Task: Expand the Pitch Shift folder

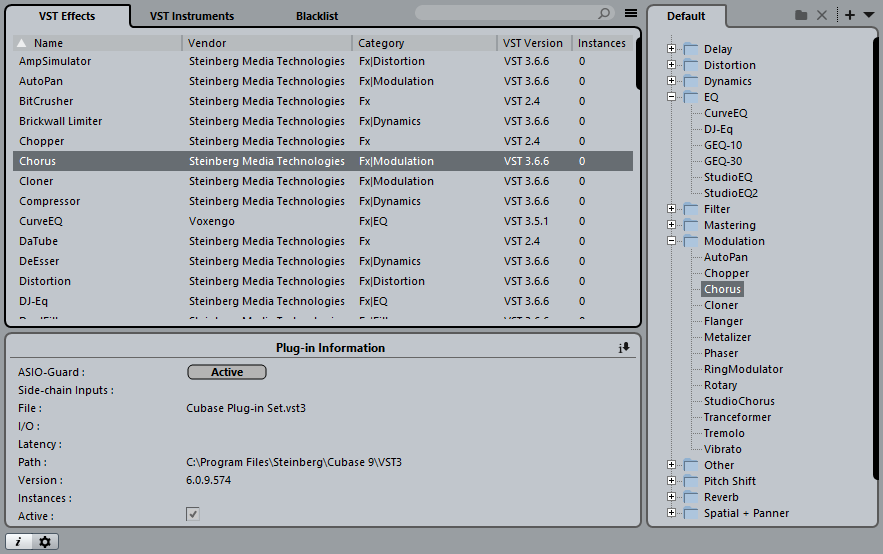Action: point(671,481)
